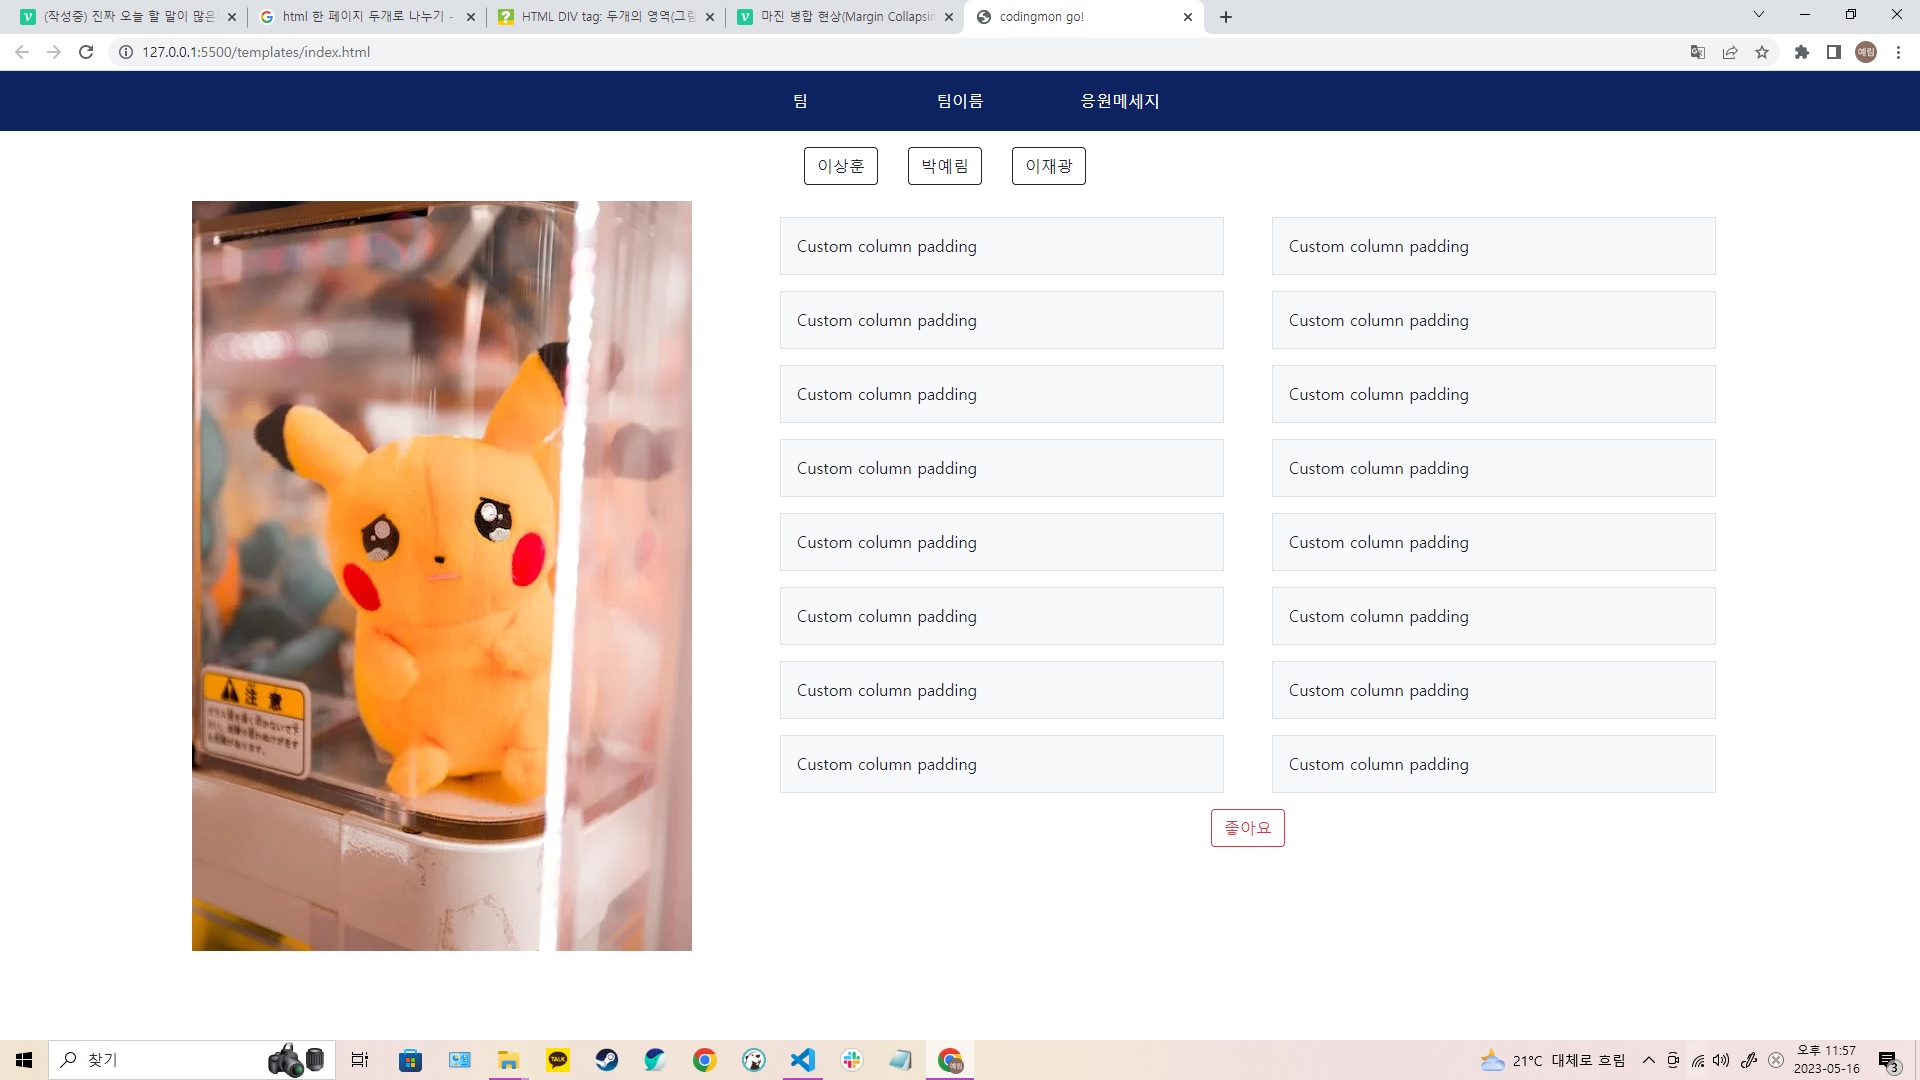This screenshot has width=1920, height=1080.
Task: Show hidden system tray icons
Action: click(1648, 1060)
